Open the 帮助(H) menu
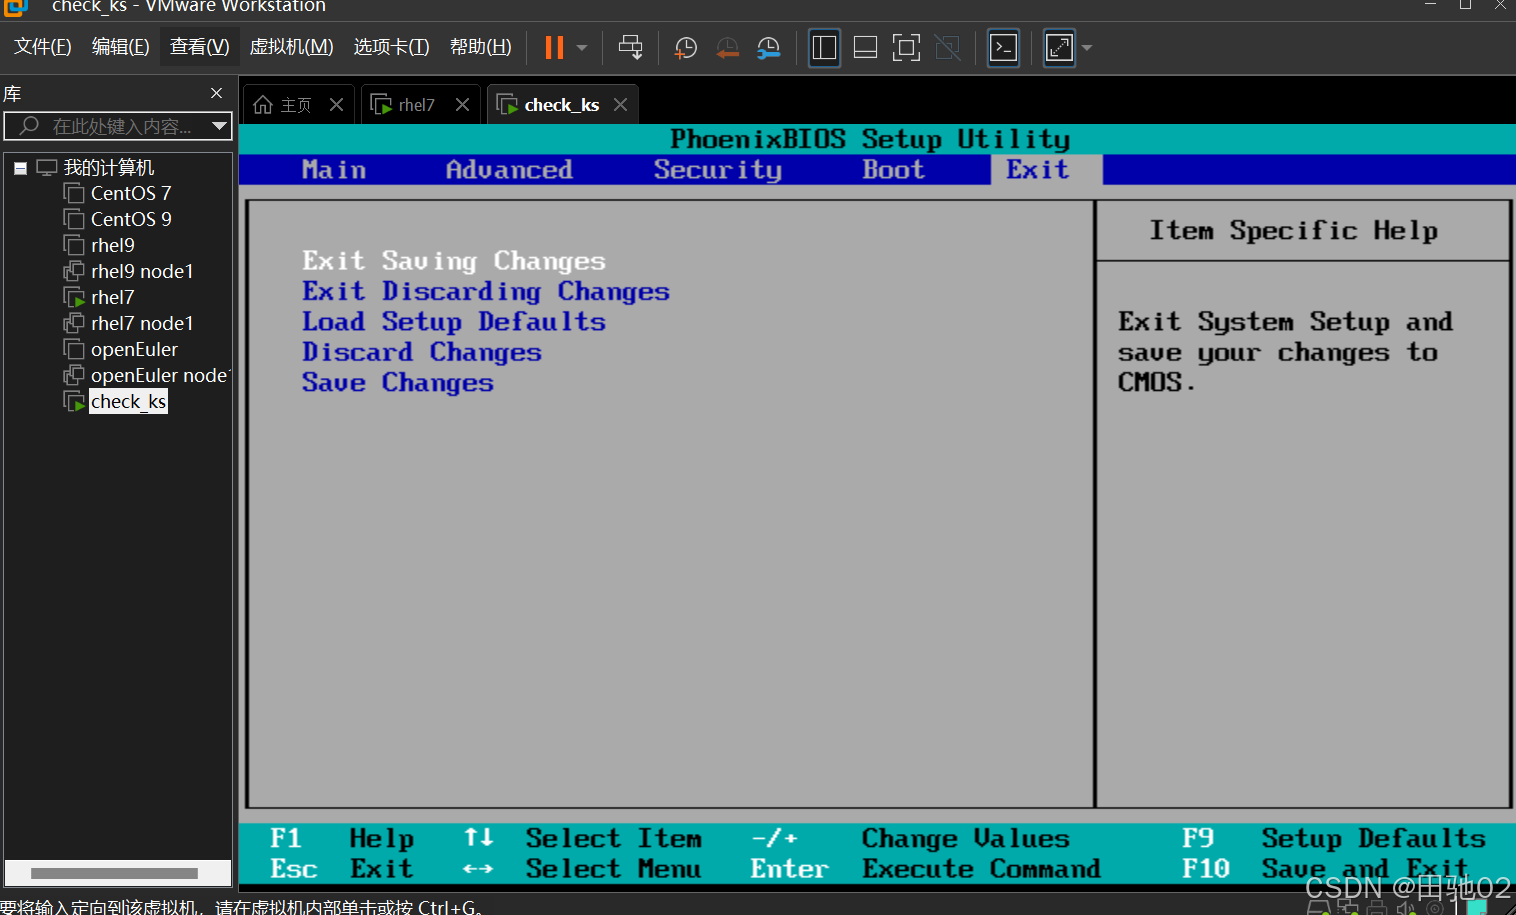 (x=480, y=47)
